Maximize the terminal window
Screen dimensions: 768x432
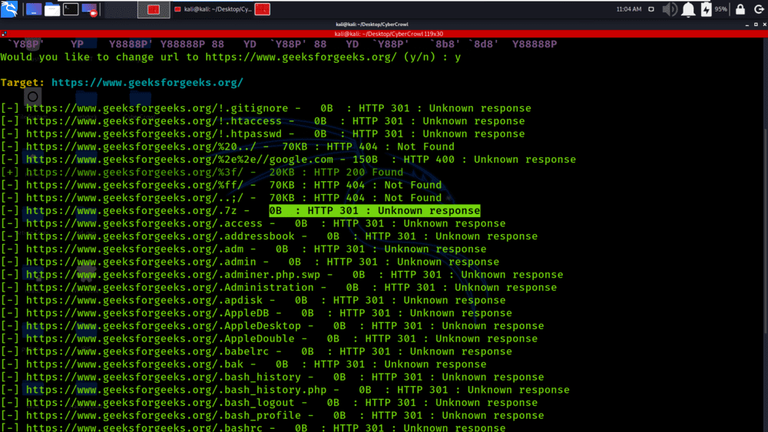pyautogui.click(x=756, y=24)
